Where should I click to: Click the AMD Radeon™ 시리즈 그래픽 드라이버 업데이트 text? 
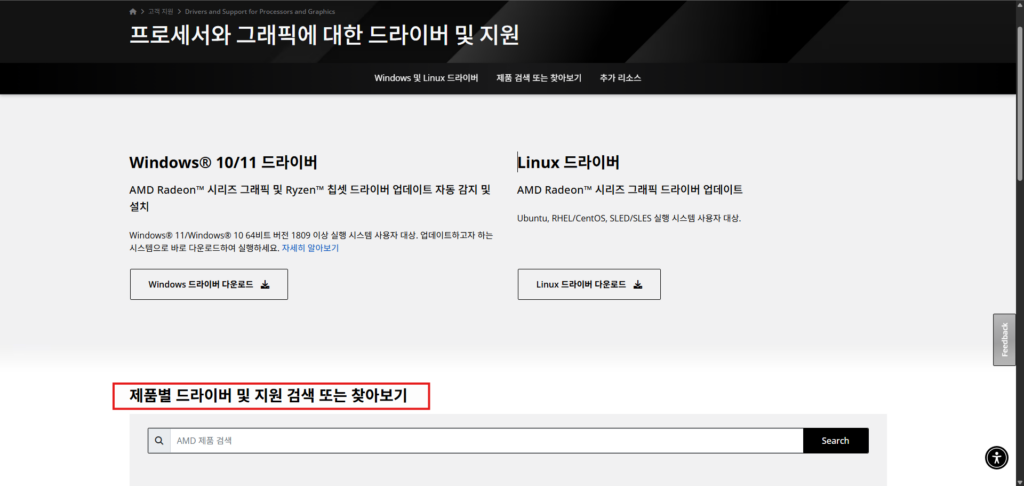(630, 190)
